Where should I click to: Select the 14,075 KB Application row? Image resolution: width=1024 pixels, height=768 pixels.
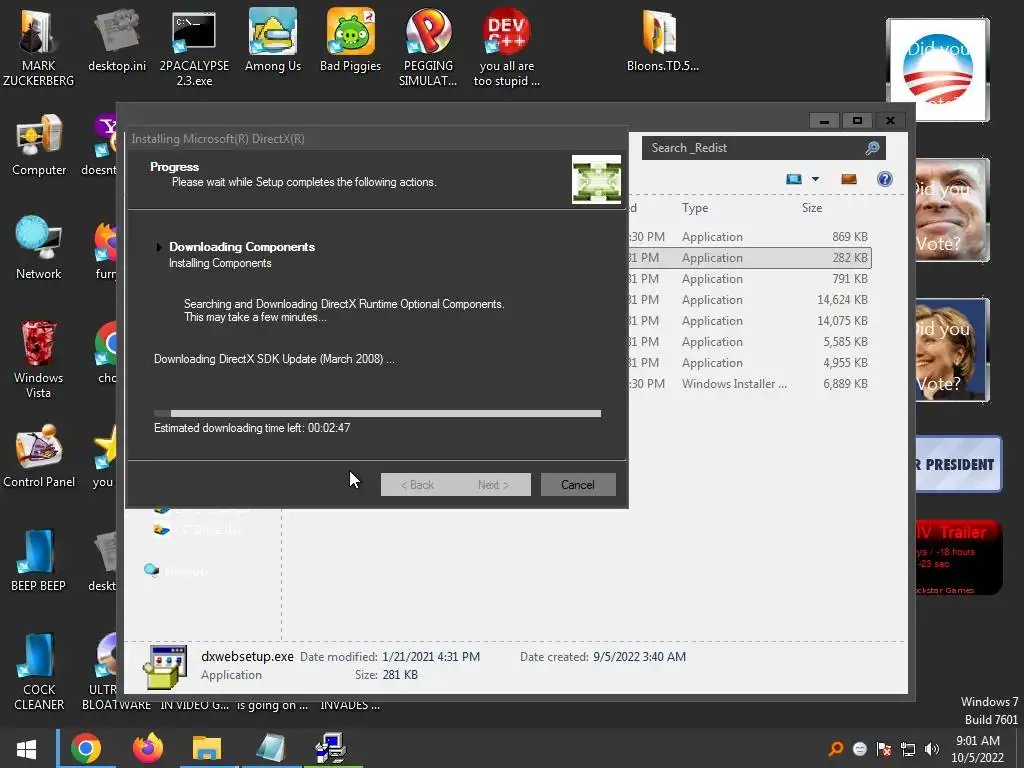[750, 321]
